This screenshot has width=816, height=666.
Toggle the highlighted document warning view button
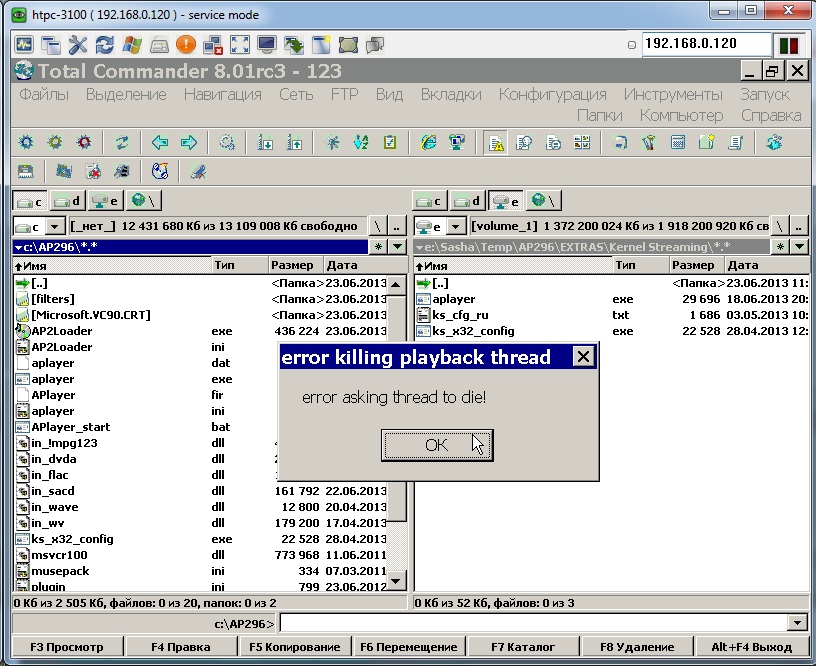click(495, 143)
